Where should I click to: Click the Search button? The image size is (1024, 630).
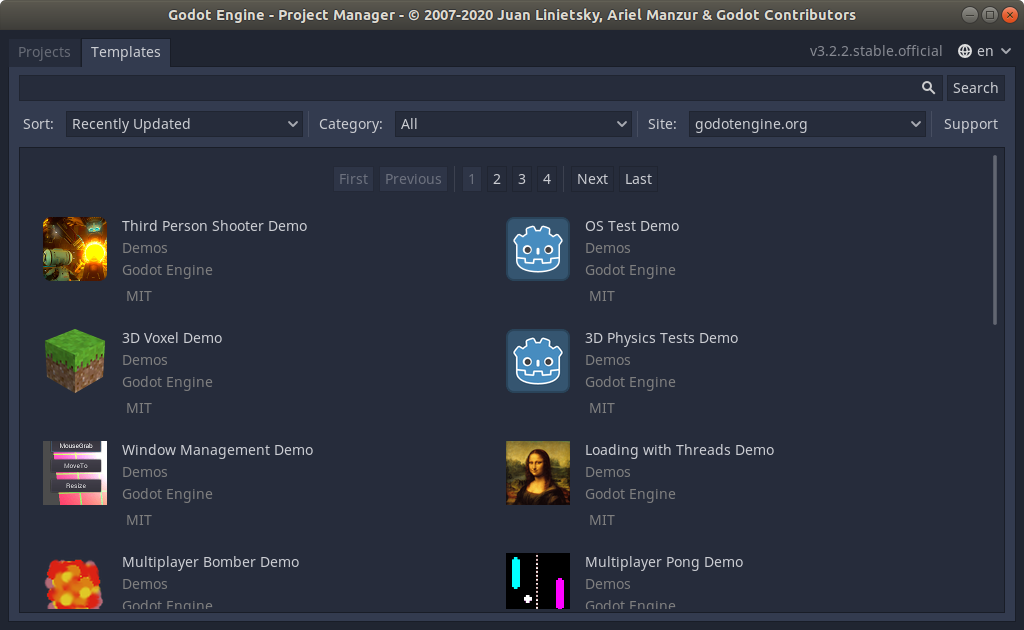975,87
